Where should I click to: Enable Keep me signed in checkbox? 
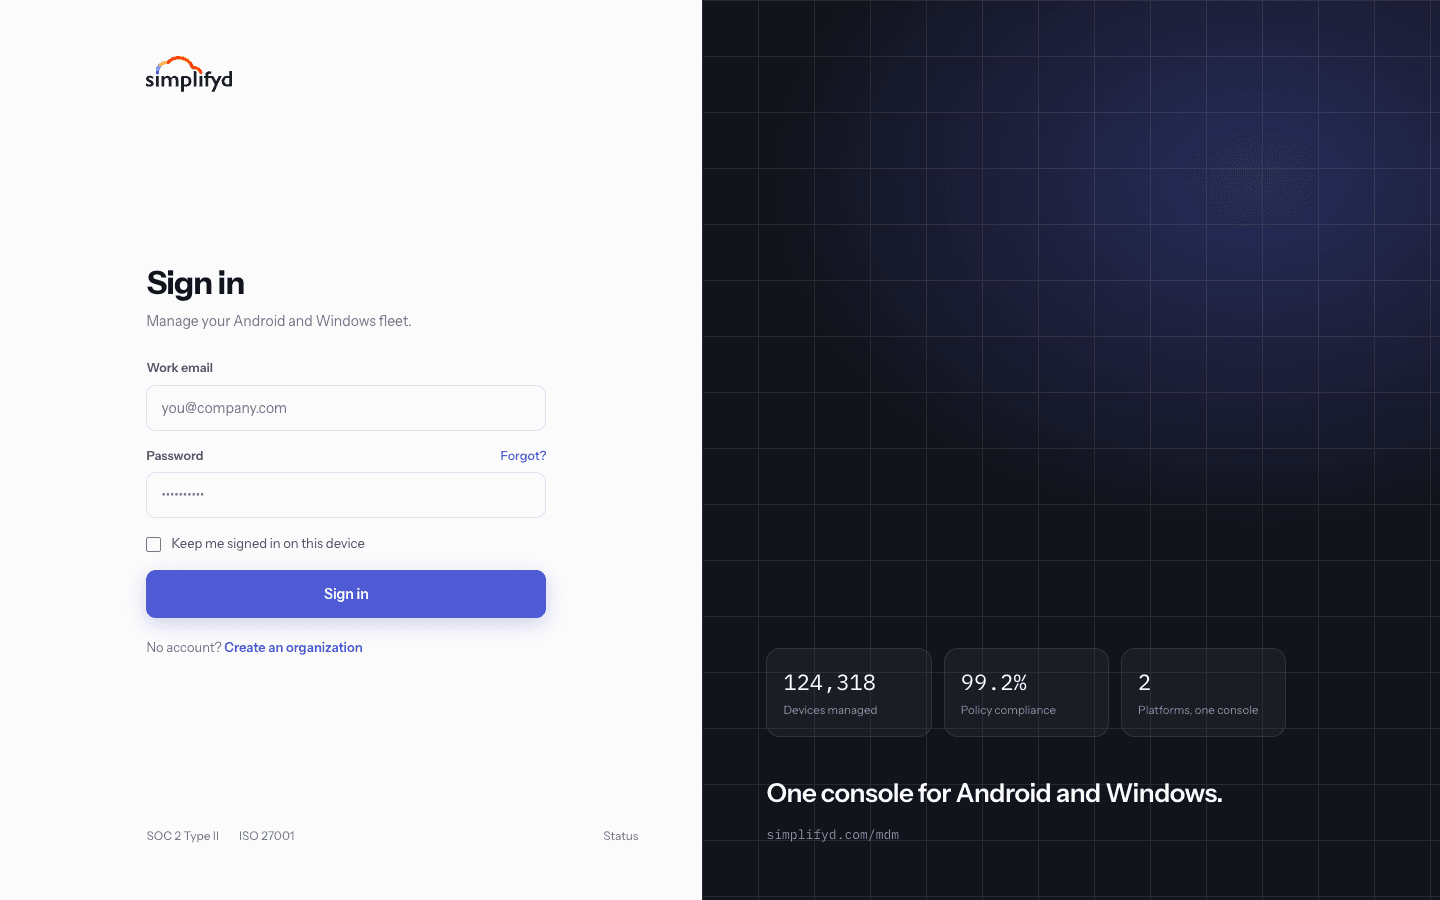tap(154, 545)
